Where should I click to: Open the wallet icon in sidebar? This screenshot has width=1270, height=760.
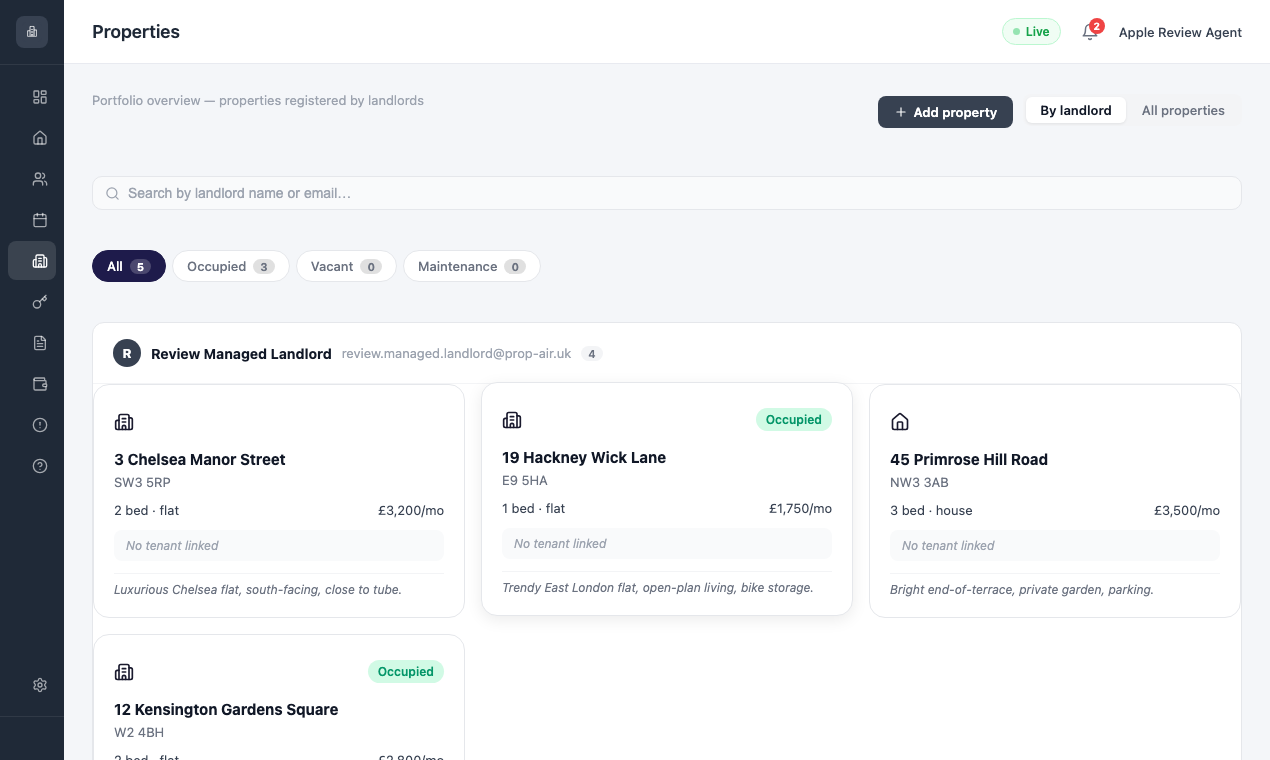tap(40, 384)
